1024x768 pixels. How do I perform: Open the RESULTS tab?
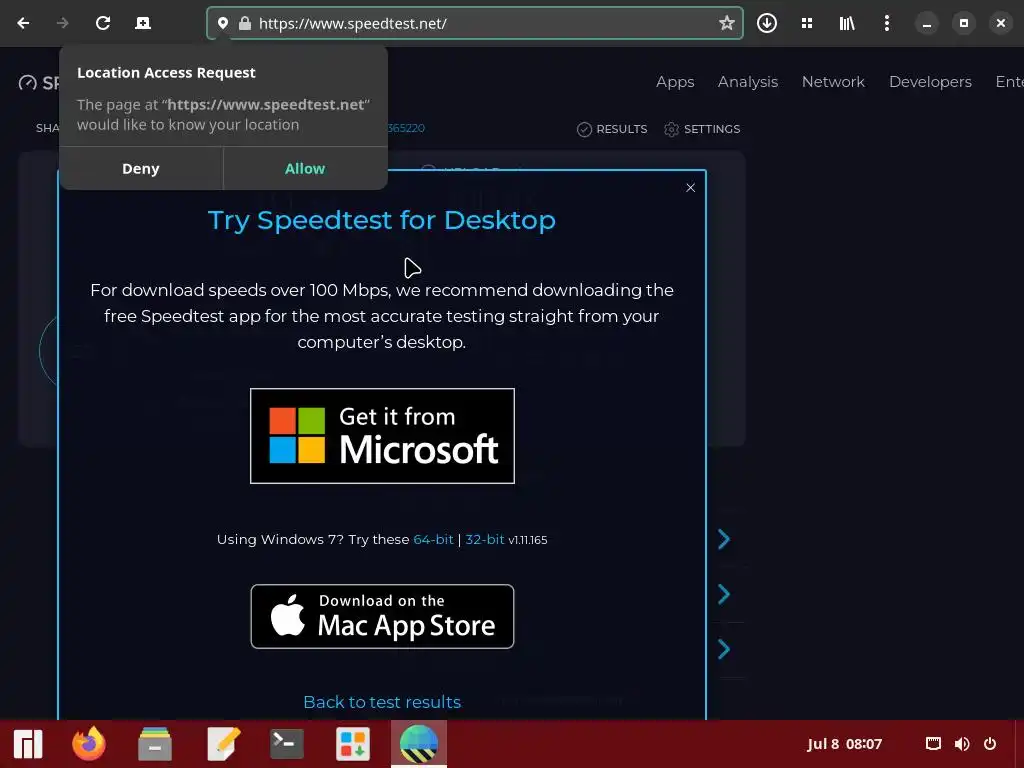tap(612, 129)
